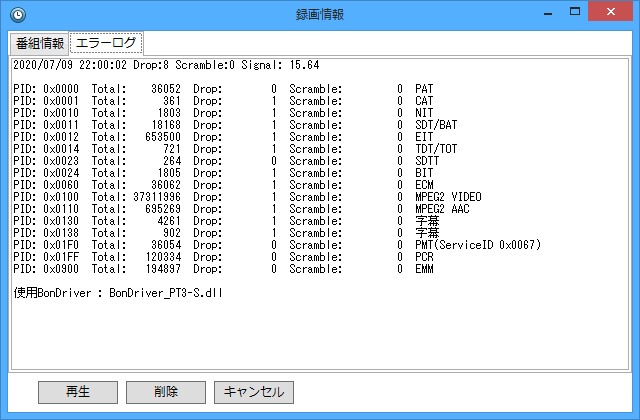Click the PID 0x0130 字幕 row

(x=226, y=221)
